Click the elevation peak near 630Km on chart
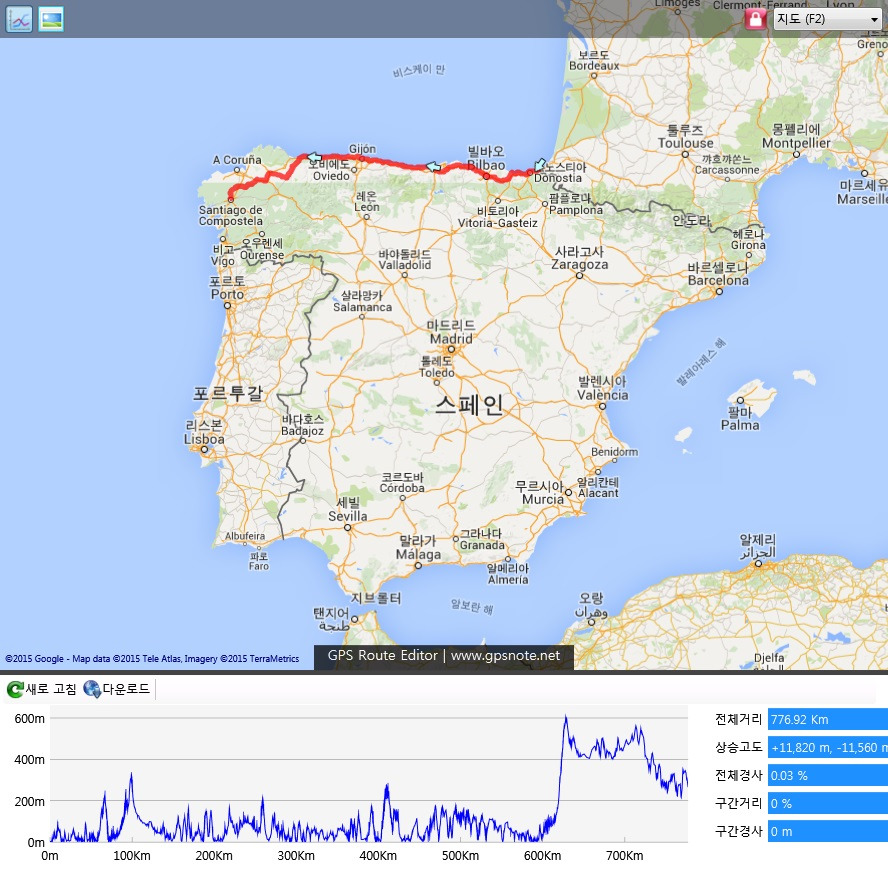Image resolution: width=888 pixels, height=882 pixels. point(565,718)
